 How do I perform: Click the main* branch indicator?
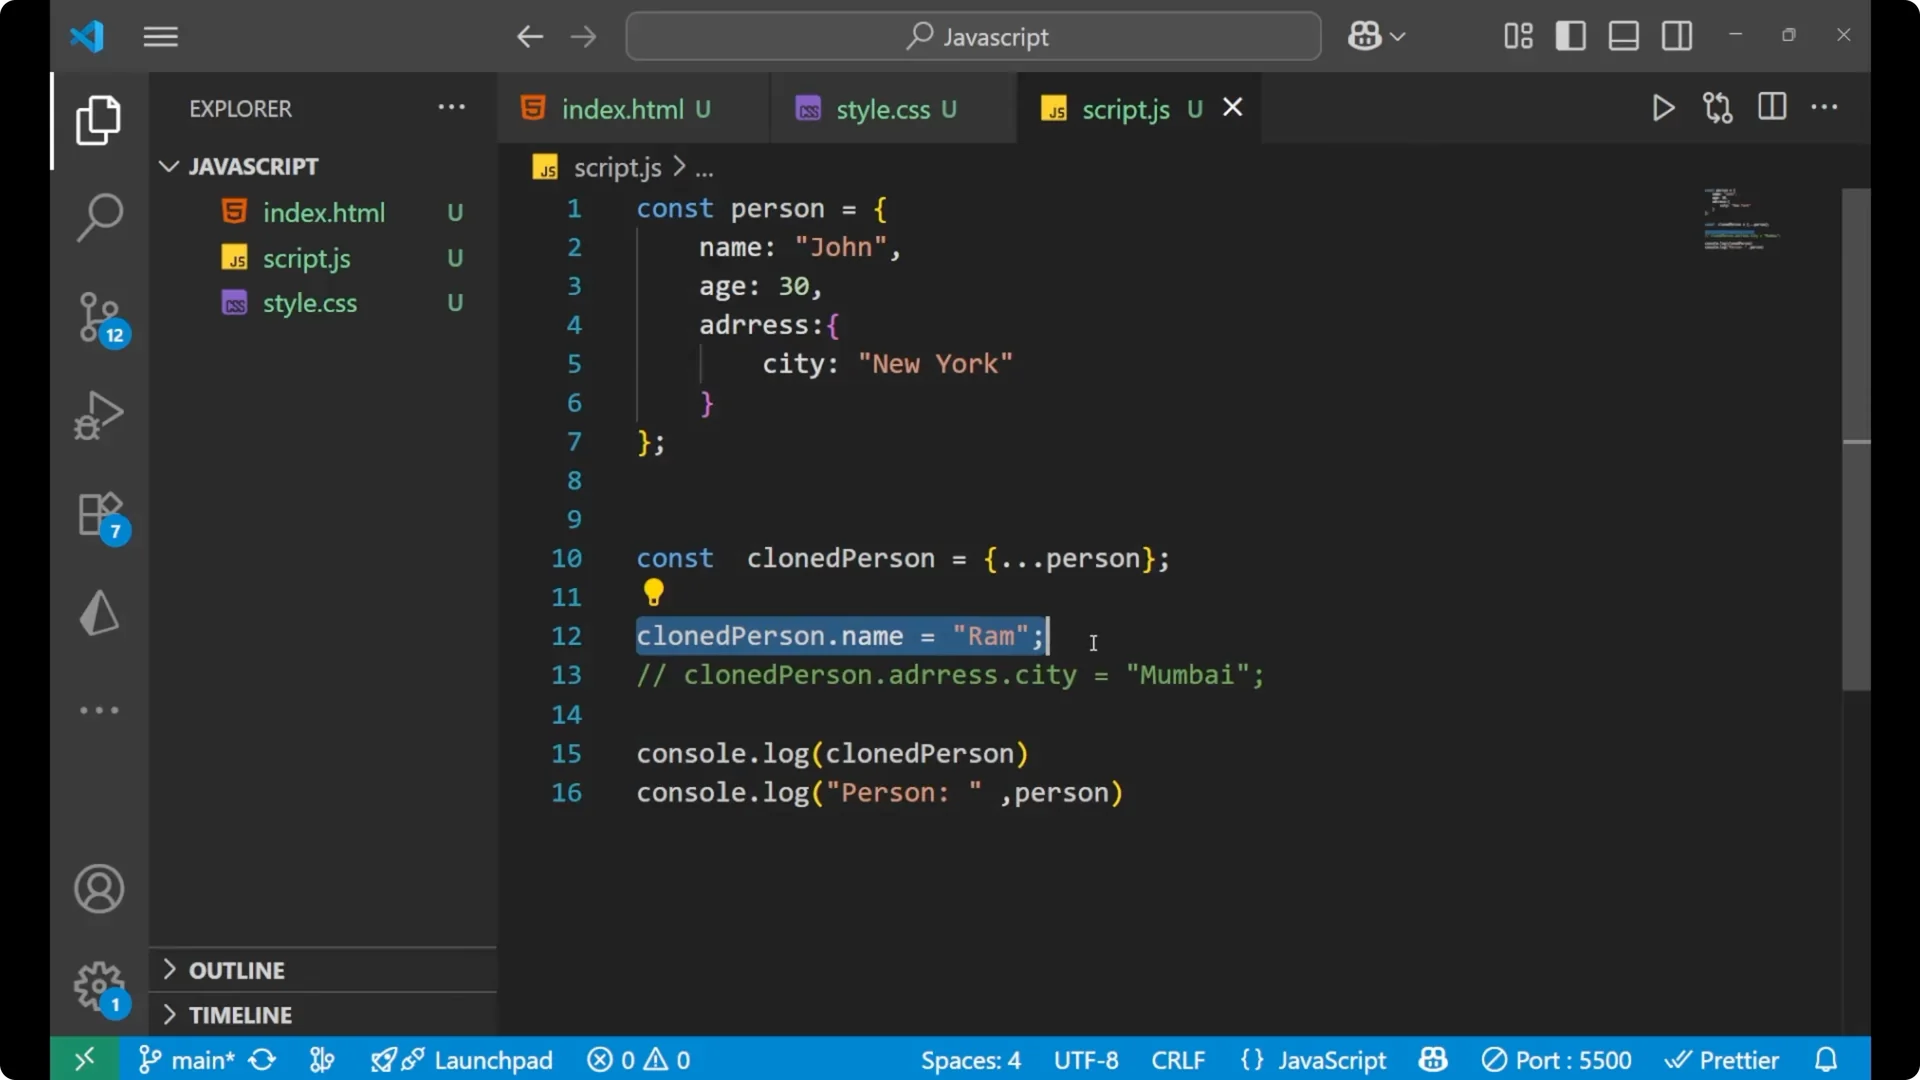196,1059
